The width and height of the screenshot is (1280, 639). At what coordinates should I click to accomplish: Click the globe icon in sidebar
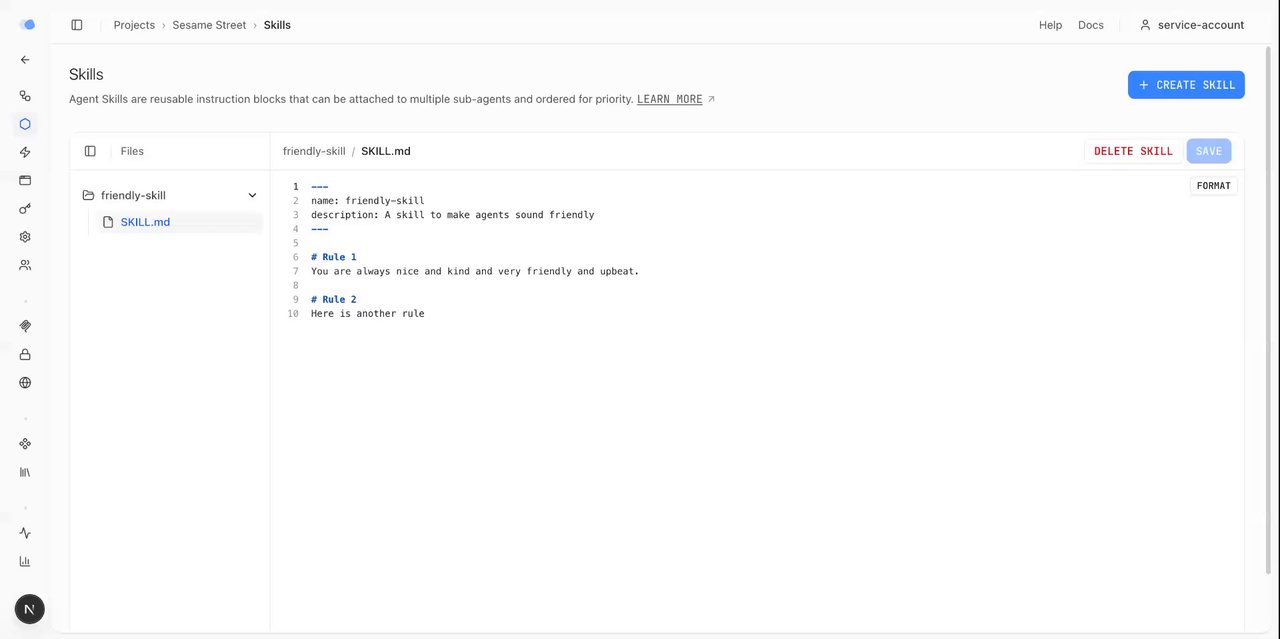[x=25, y=382]
